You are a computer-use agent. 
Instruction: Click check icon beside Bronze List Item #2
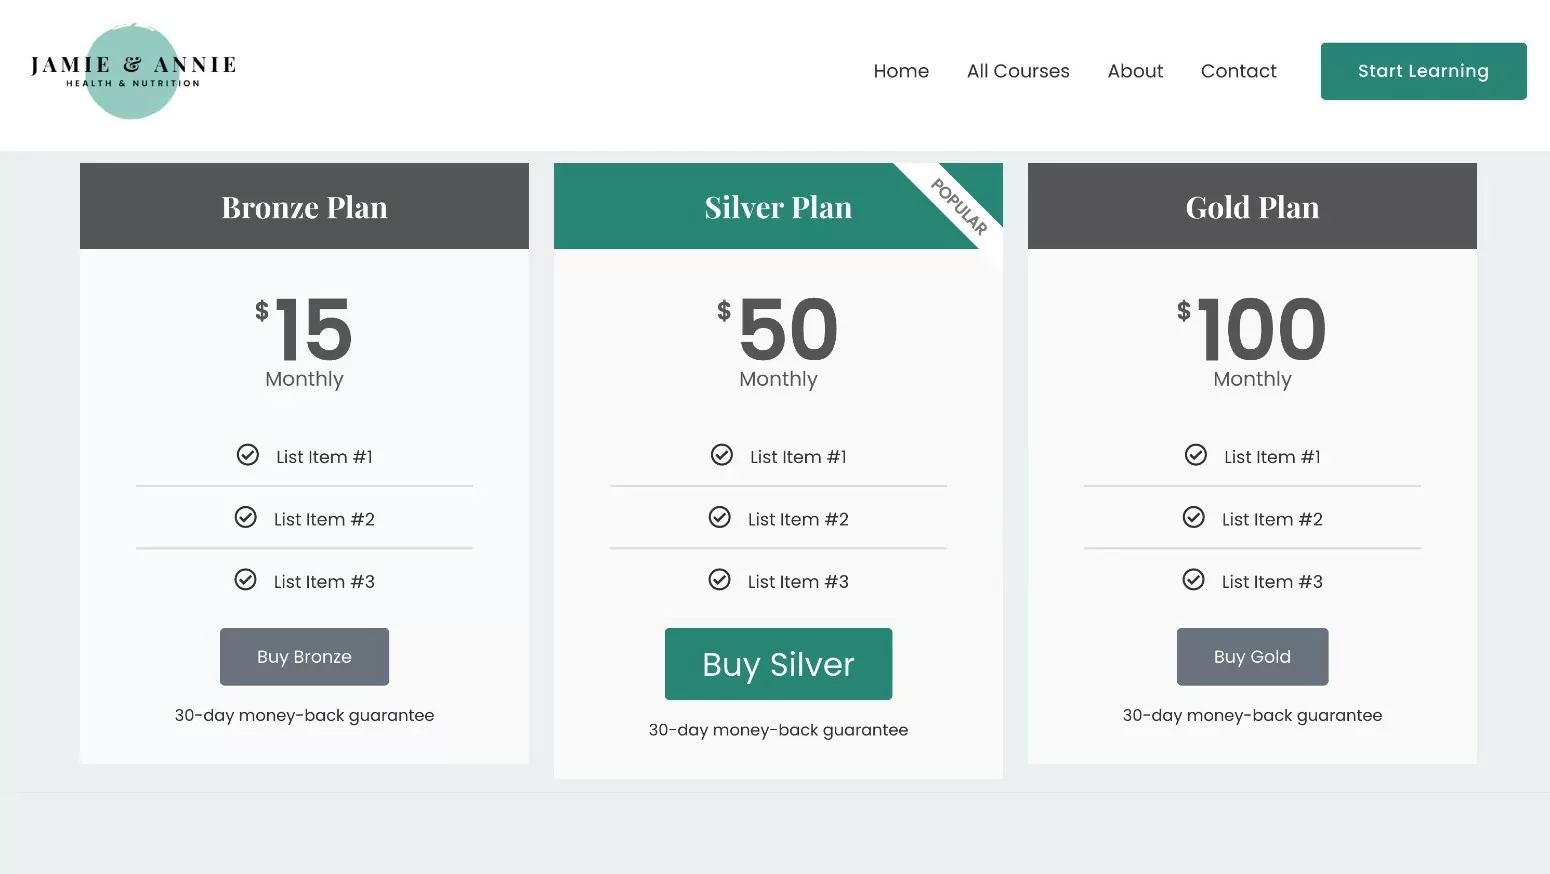point(246,517)
